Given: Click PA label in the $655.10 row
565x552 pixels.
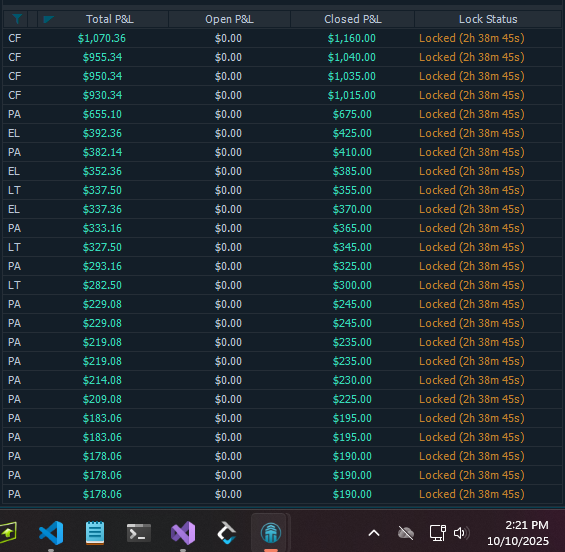Looking at the screenshot, I should 14,114.
